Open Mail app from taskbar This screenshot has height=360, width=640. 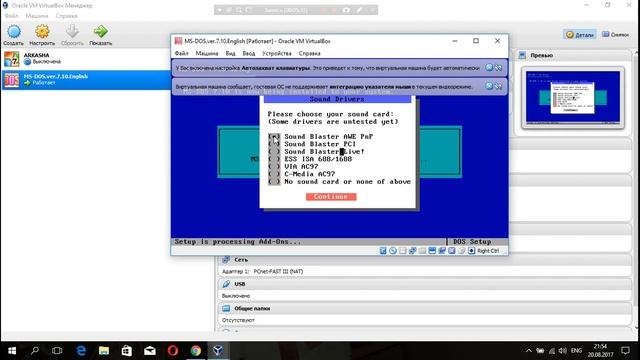[x=150, y=351]
